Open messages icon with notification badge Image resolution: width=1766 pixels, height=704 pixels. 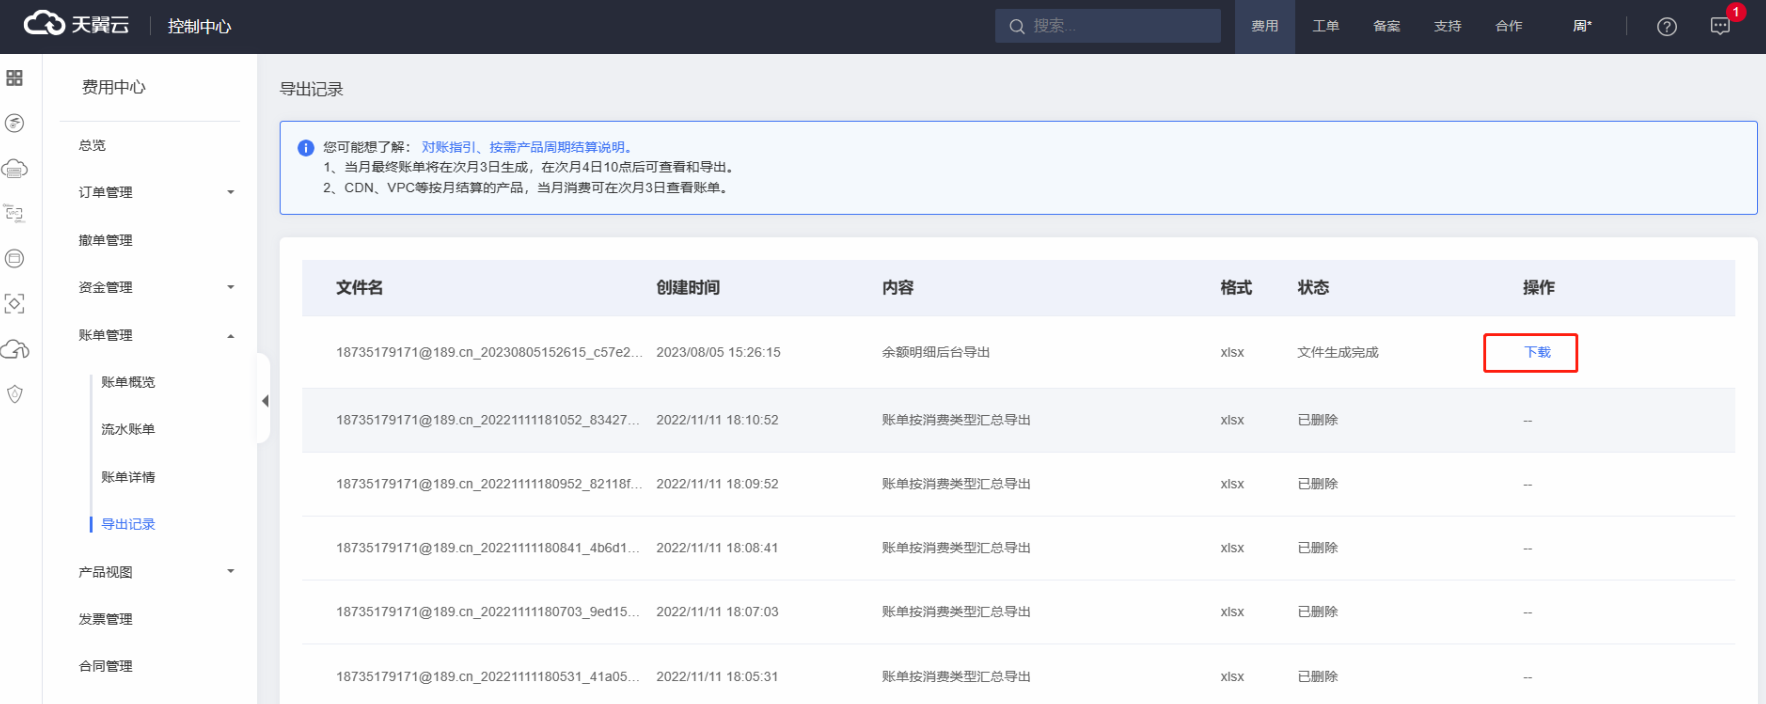coord(1720,27)
